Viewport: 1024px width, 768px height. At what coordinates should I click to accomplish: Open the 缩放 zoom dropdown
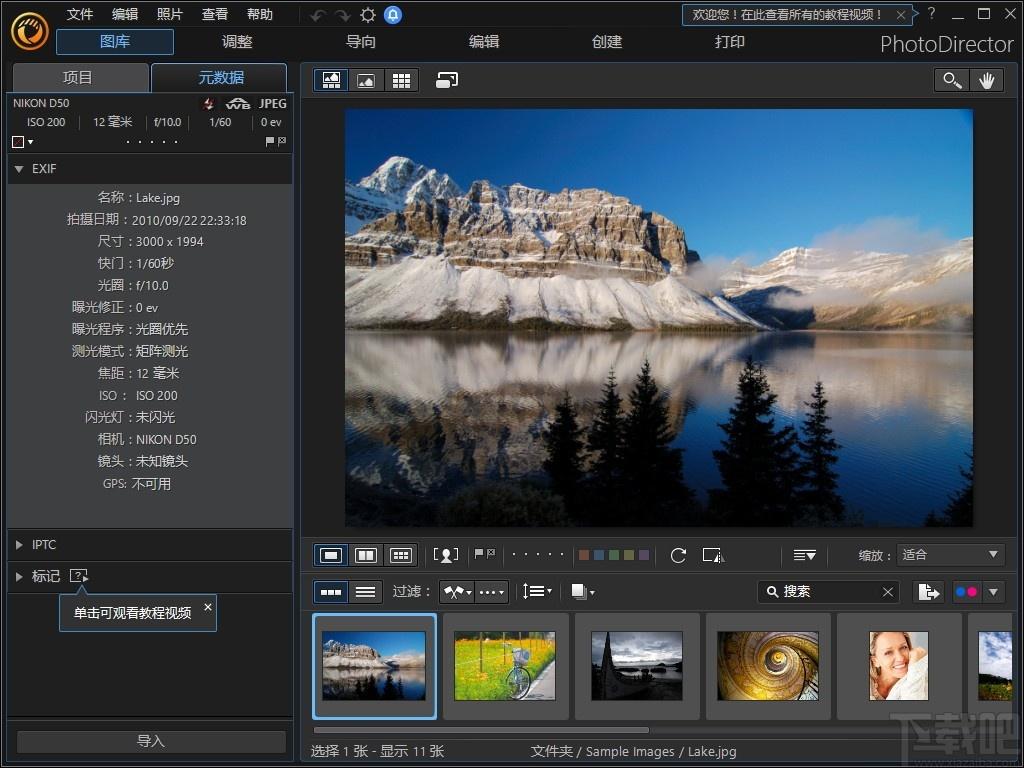[950, 555]
